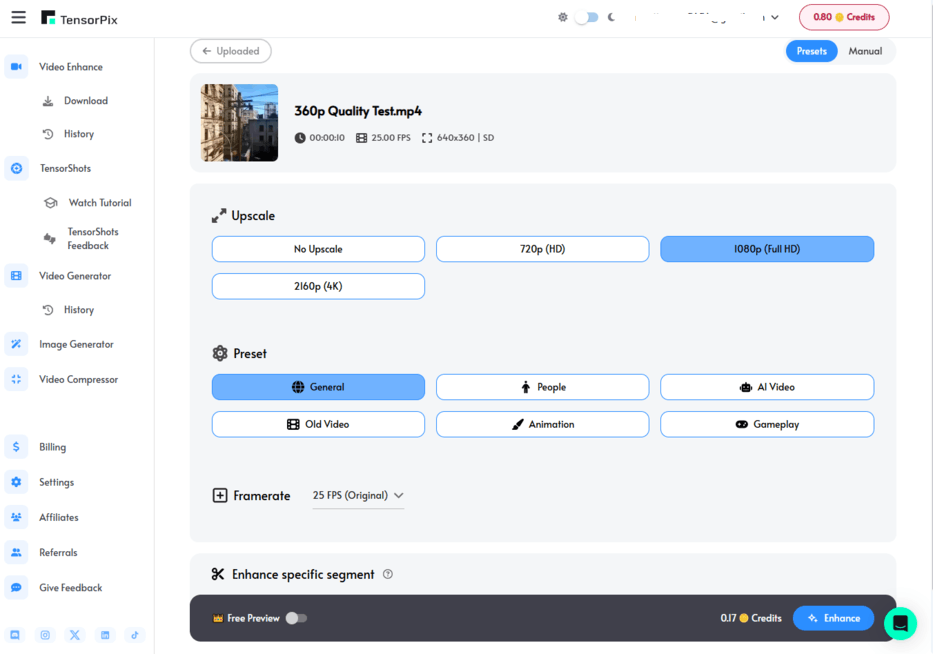This screenshot has height=654, width=933.
Task: Toggle the dark mode switch
Action: pyautogui.click(x=587, y=17)
